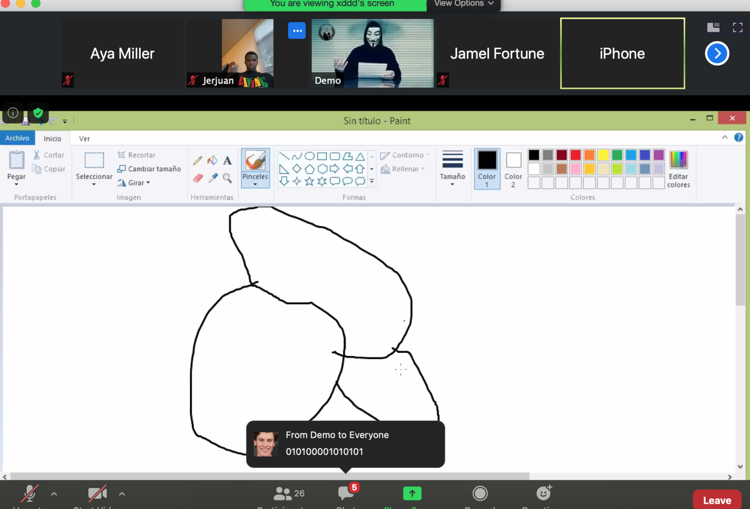This screenshot has width=750, height=509.
Task: Leave the meeting with the Leave button
Action: (x=717, y=500)
